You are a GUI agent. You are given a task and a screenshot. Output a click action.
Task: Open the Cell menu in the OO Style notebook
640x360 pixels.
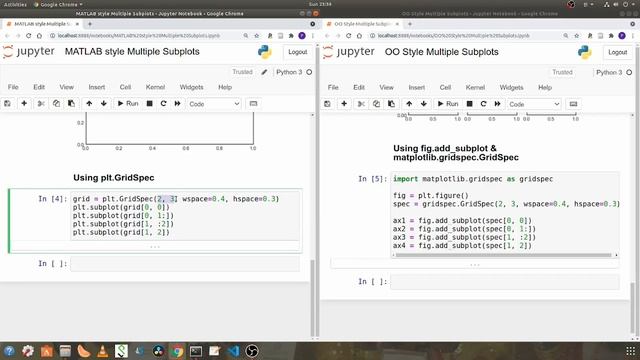[445, 88]
